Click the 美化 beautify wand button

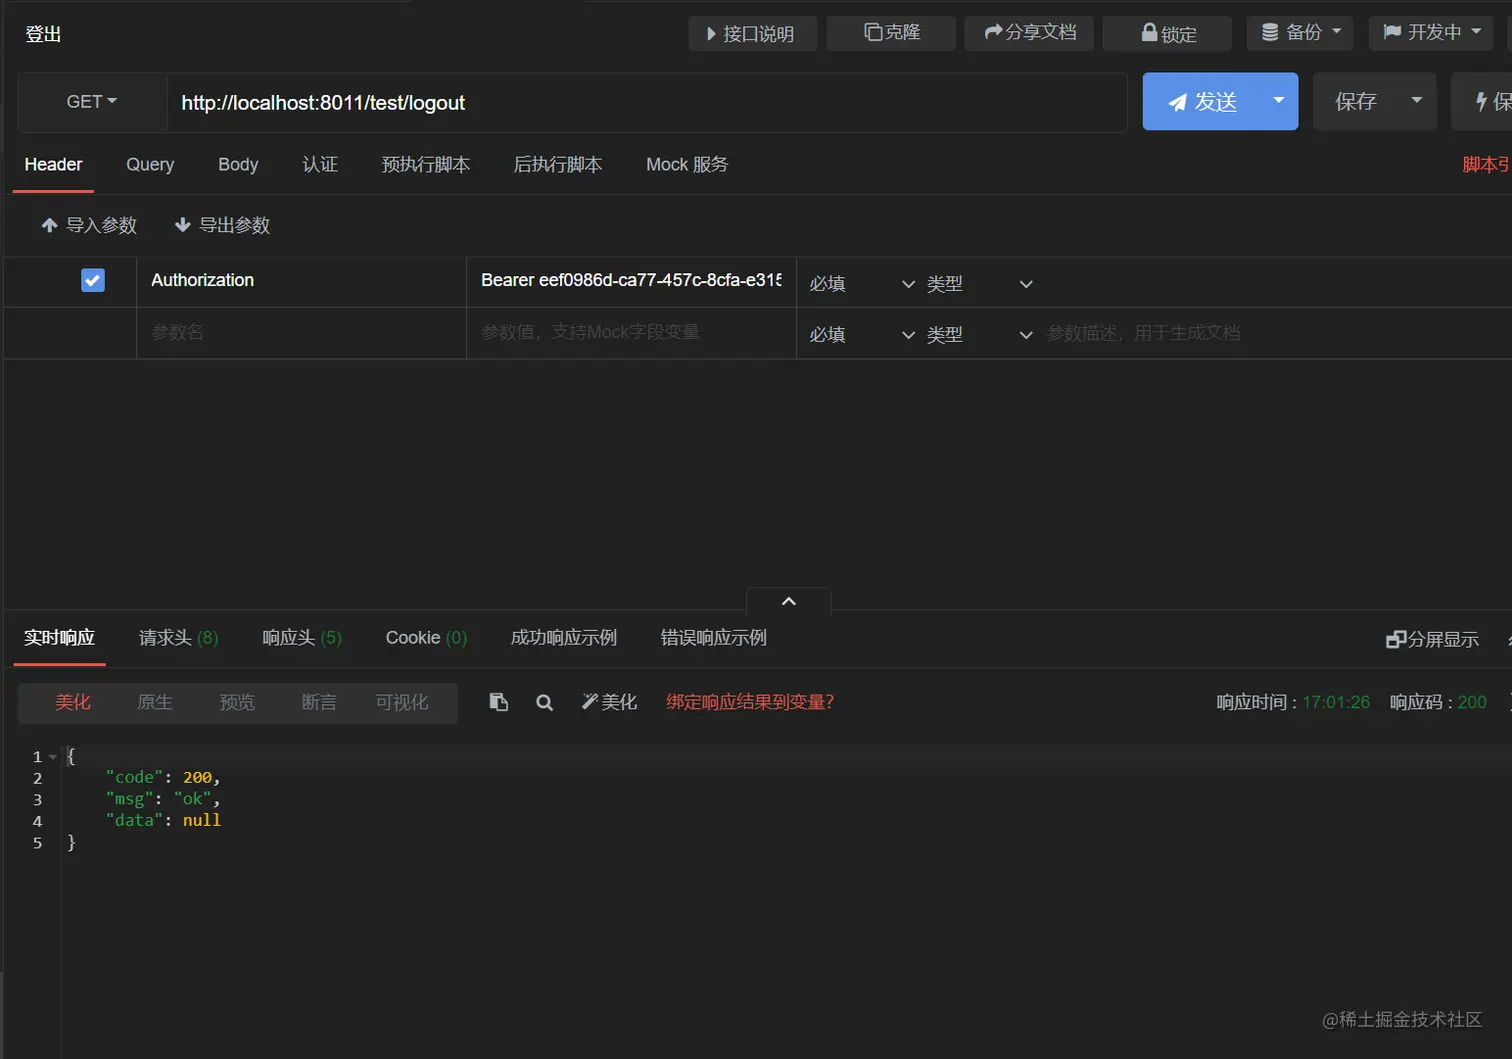tap(609, 702)
